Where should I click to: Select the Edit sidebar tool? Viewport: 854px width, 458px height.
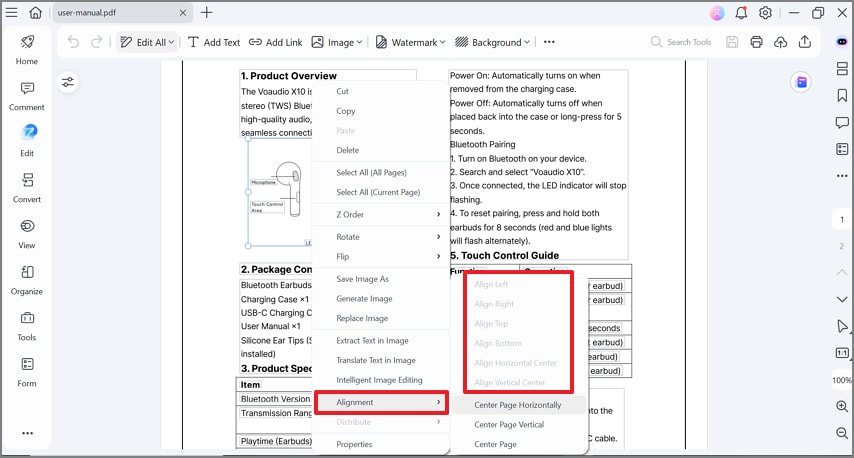(x=27, y=141)
